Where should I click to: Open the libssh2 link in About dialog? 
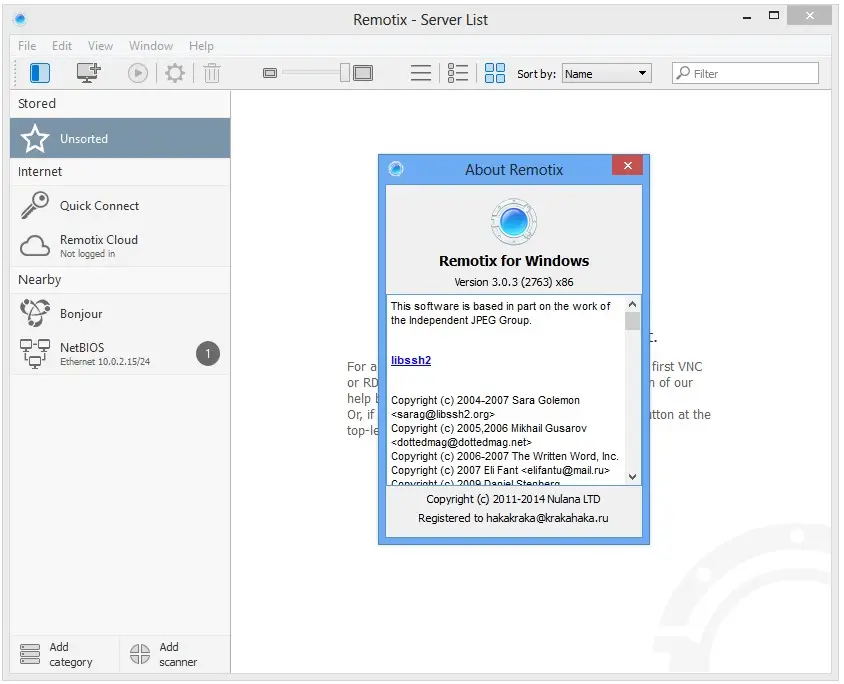pos(411,360)
